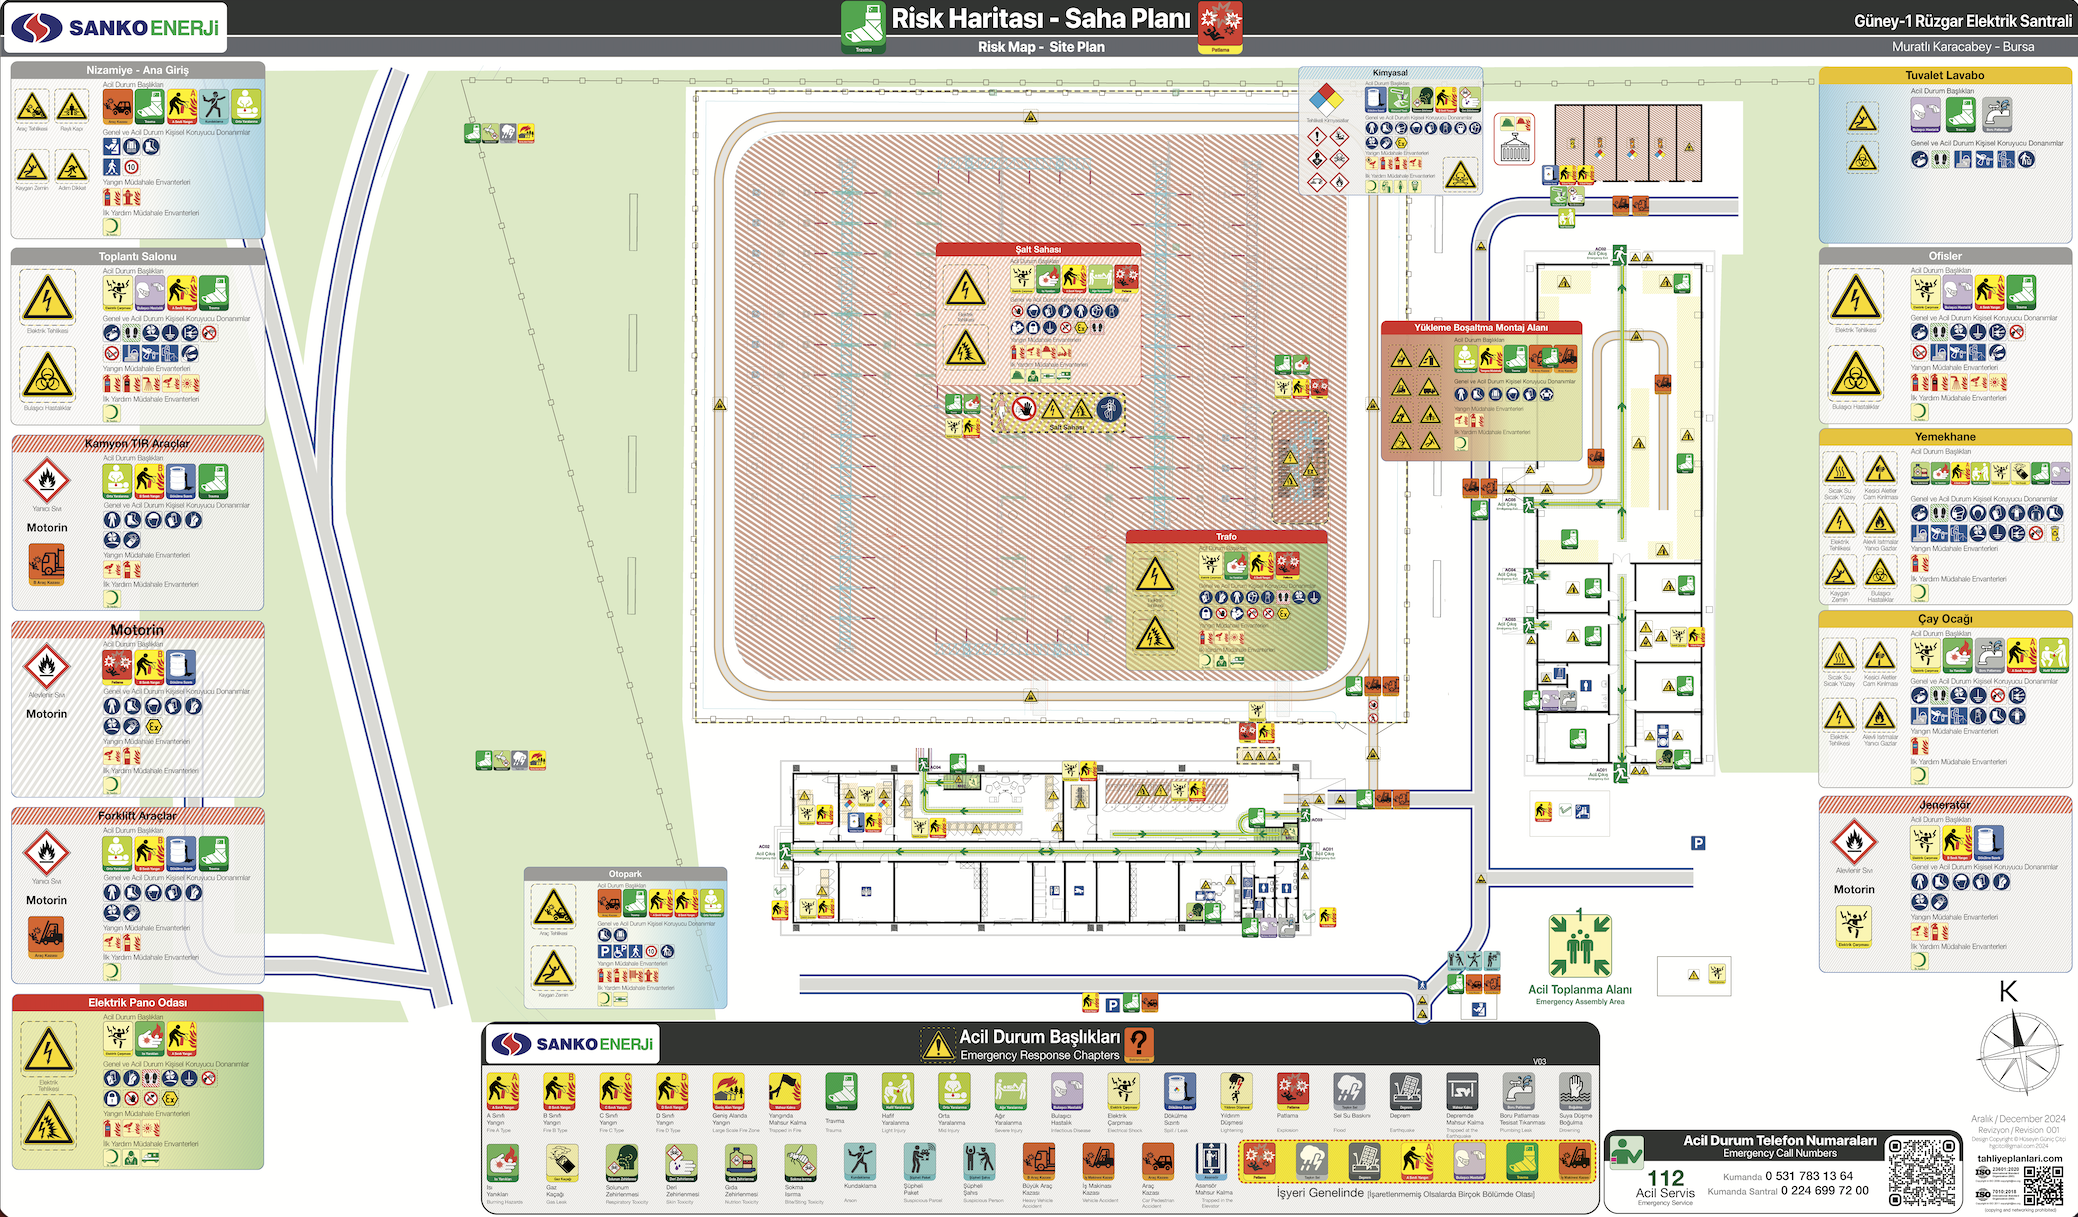Select the Gaz Kaçağı gas leak icon
2078x1217 pixels.
[562, 1163]
